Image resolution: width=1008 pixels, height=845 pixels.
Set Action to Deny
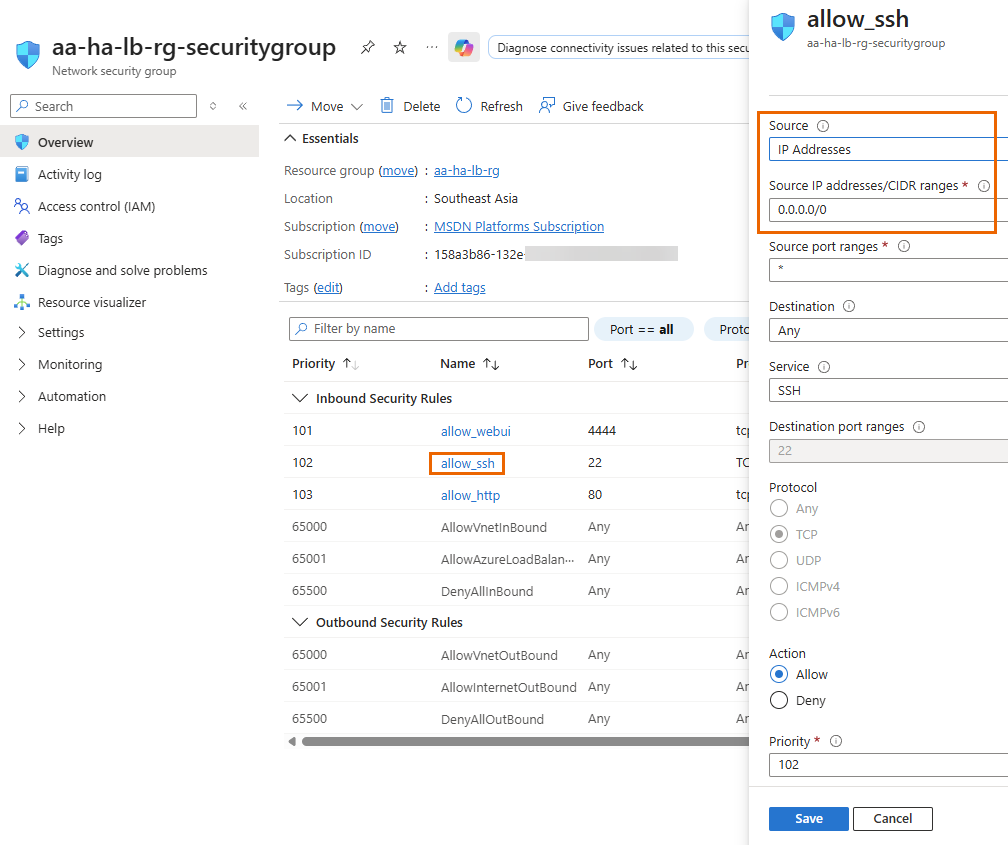point(779,700)
